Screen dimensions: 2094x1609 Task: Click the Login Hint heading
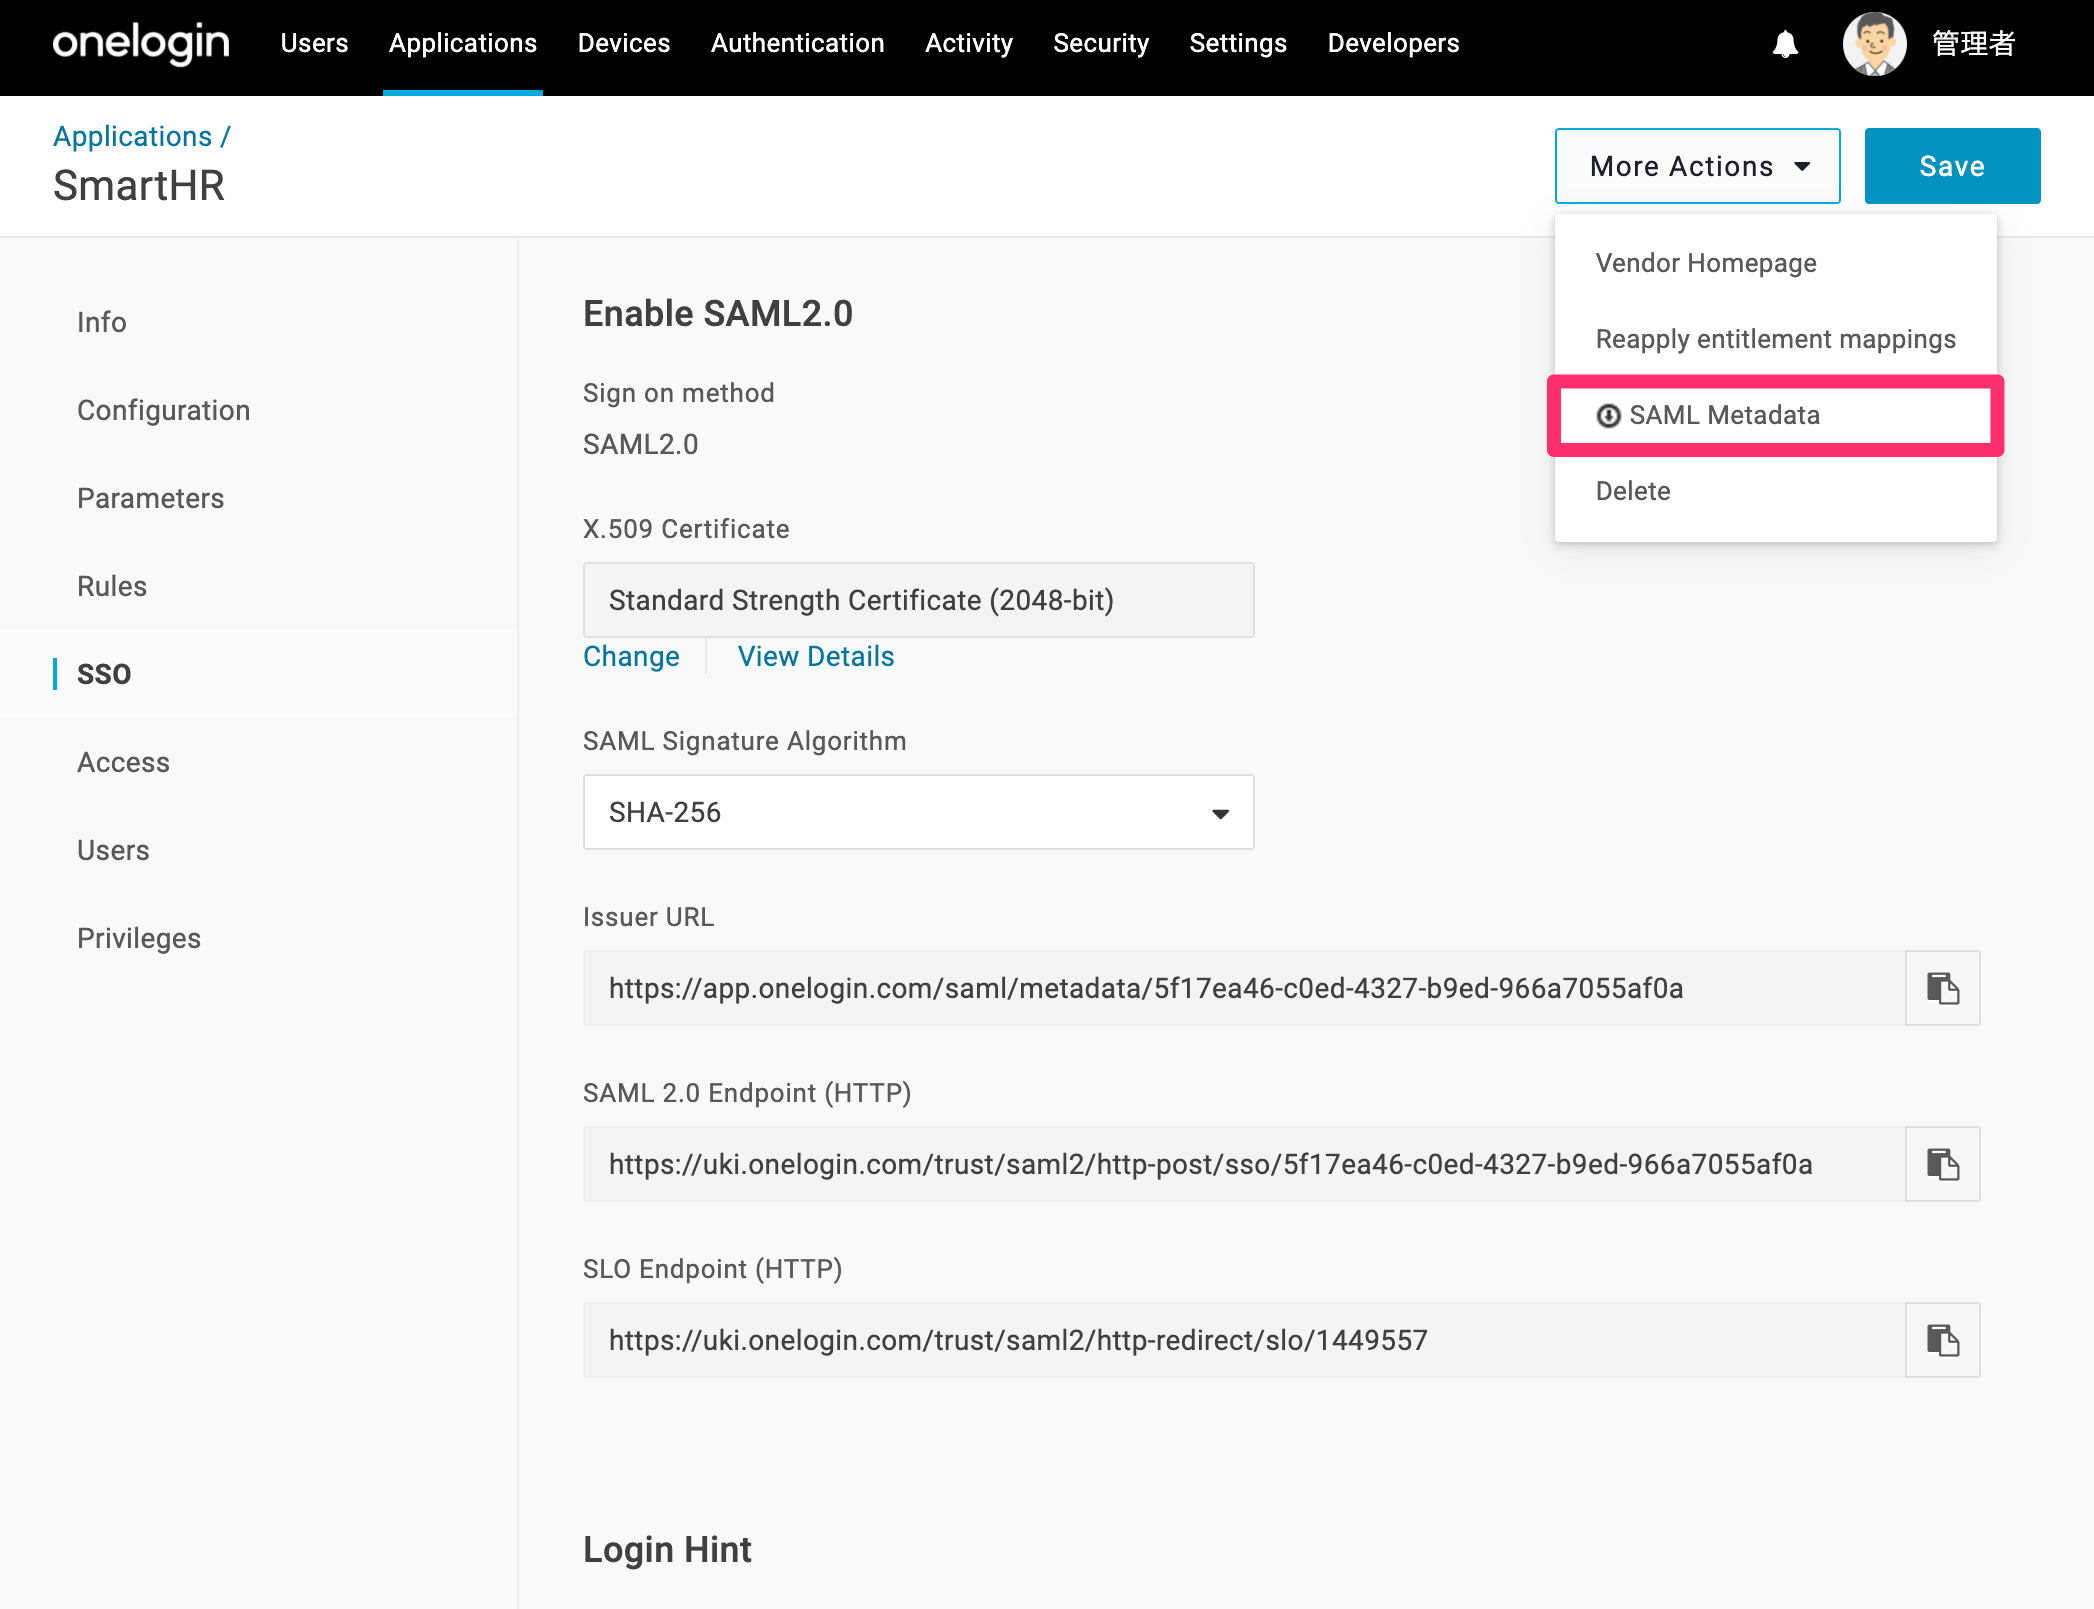667,1550
